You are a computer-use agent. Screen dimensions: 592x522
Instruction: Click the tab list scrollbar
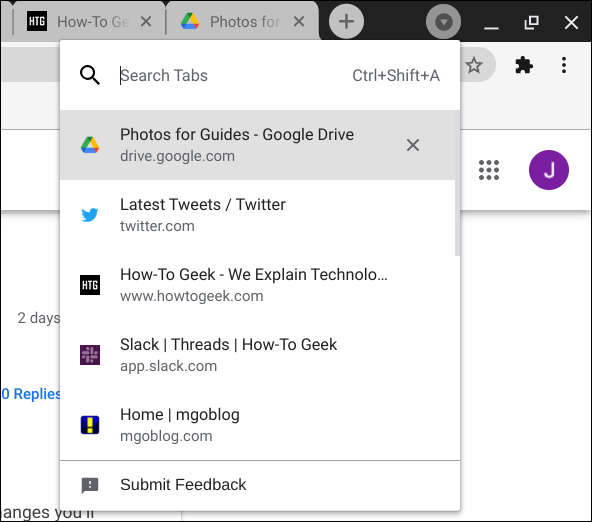coord(457,183)
